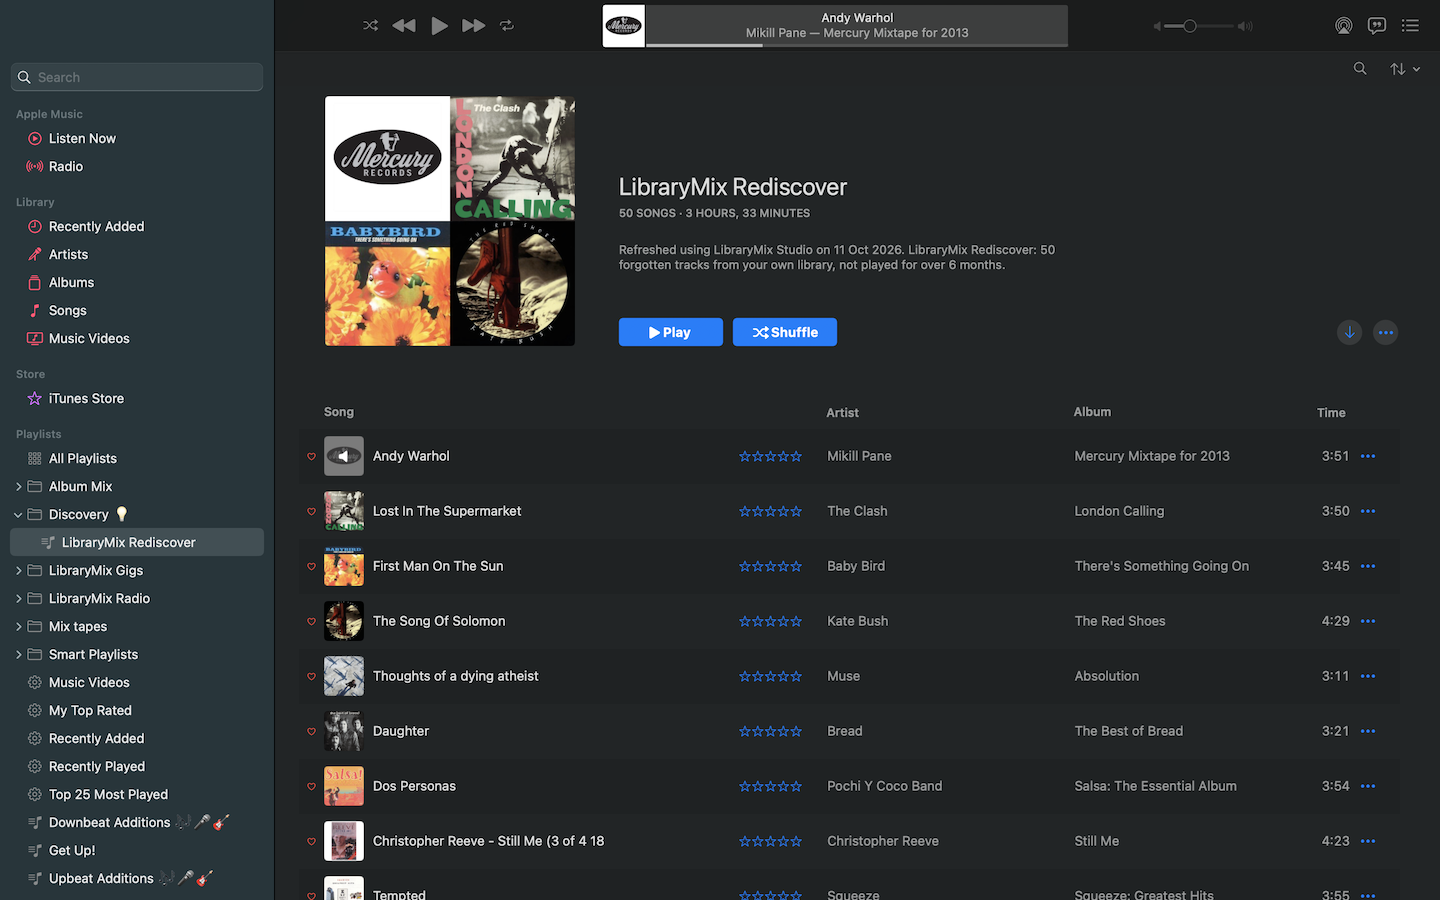Click the Top 25 Most Played gear icon
The image size is (1440, 900).
click(x=35, y=795)
